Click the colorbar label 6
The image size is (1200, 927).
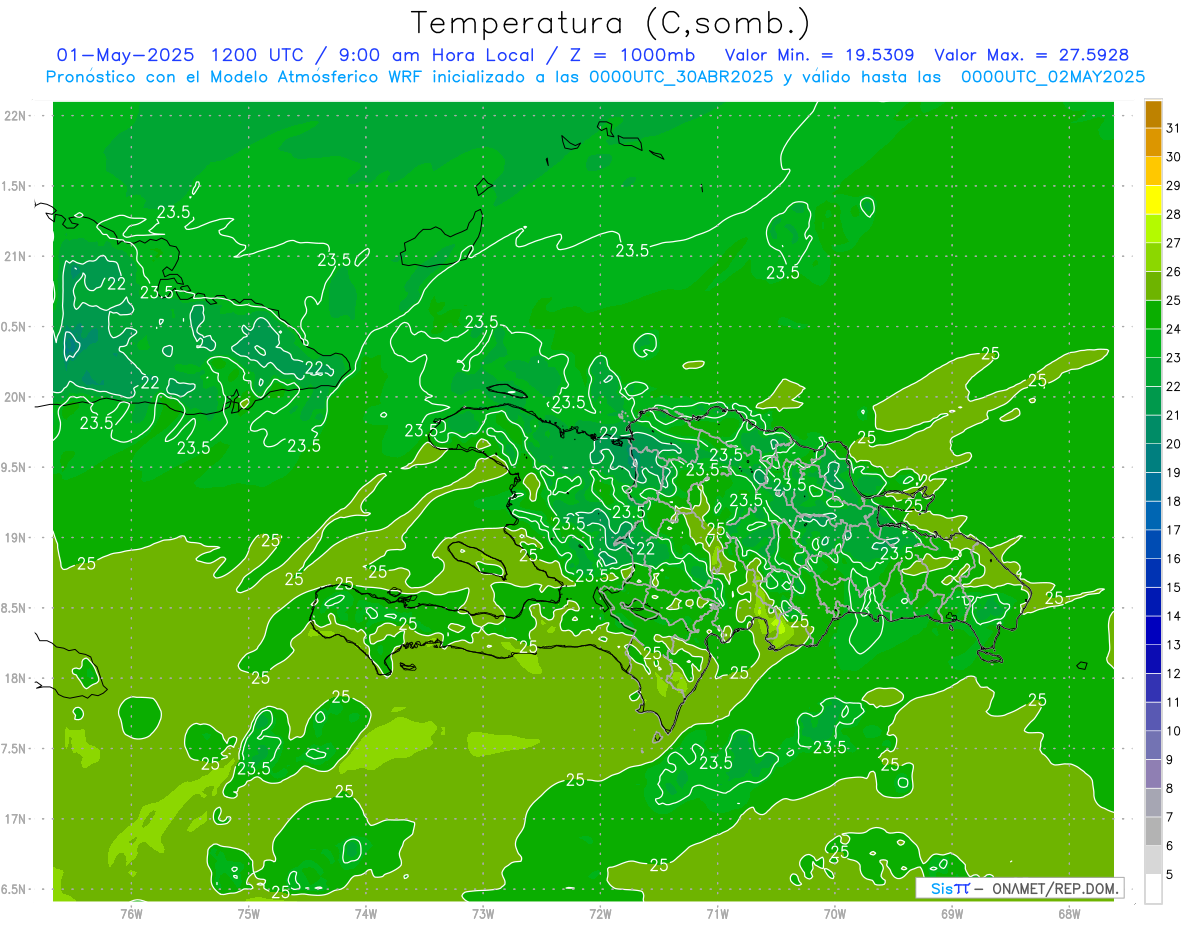tap(1170, 846)
